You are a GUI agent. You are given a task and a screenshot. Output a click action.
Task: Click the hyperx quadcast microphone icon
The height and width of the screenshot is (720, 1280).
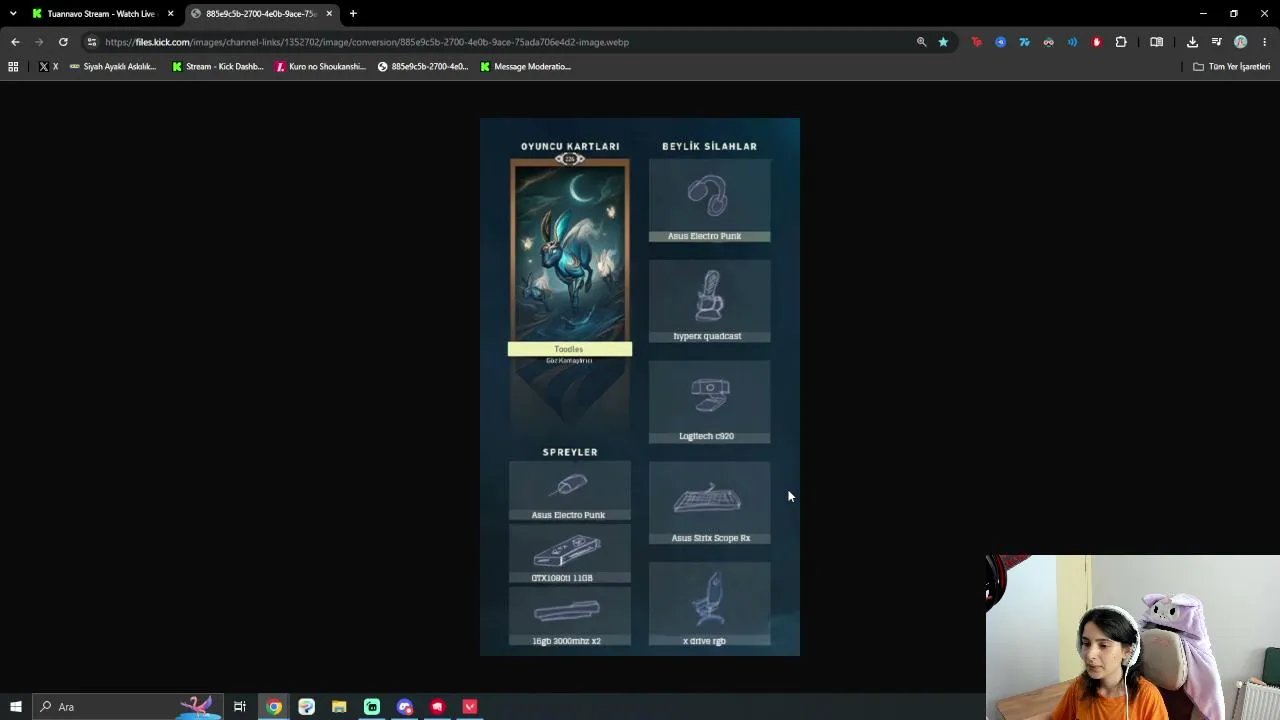pos(709,296)
